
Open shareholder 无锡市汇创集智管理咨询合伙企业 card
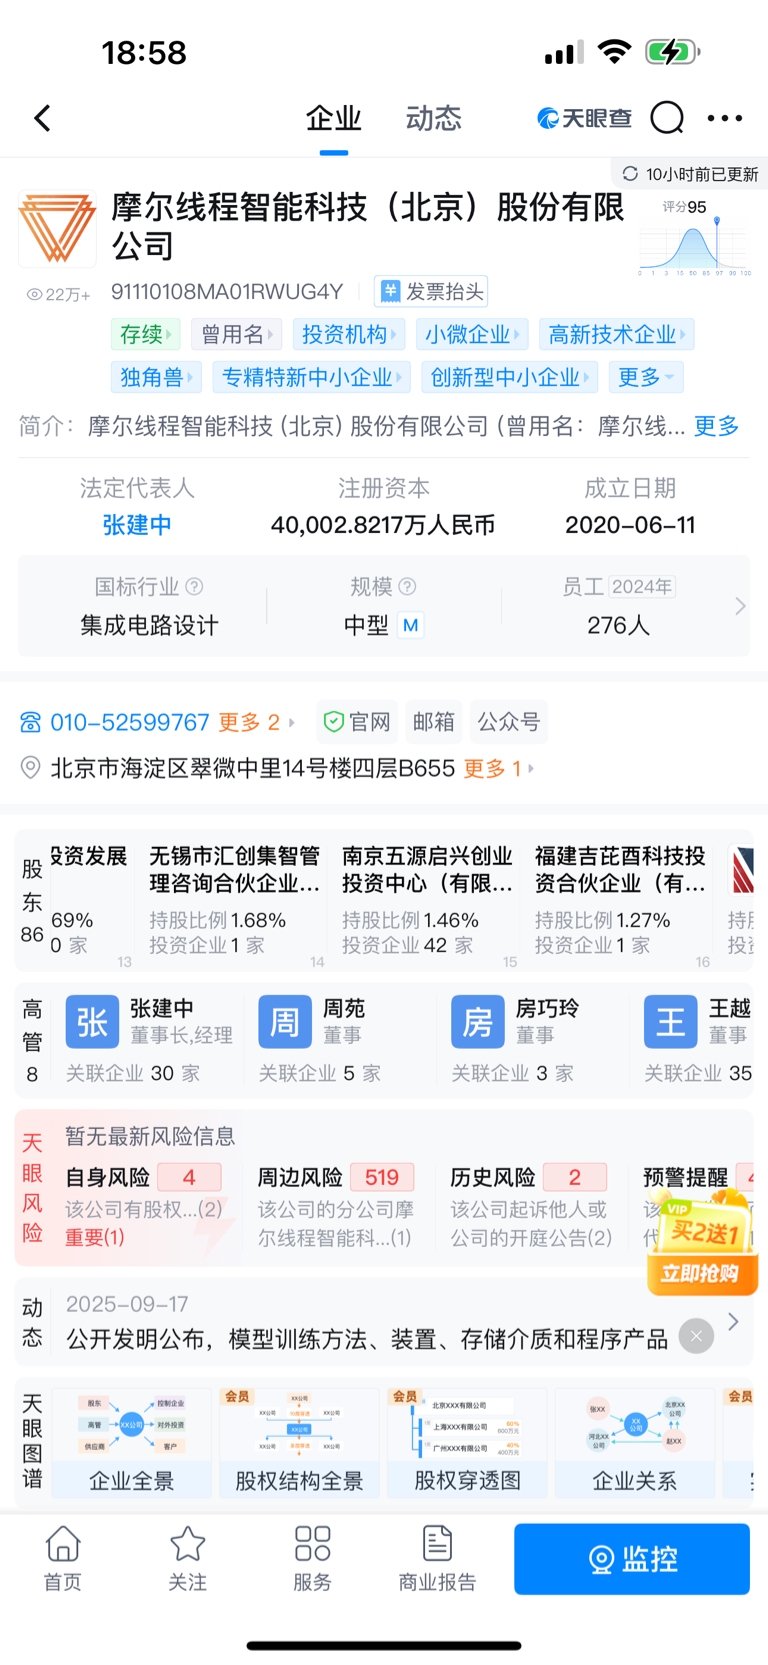pyautogui.click(x=235, y=899)
